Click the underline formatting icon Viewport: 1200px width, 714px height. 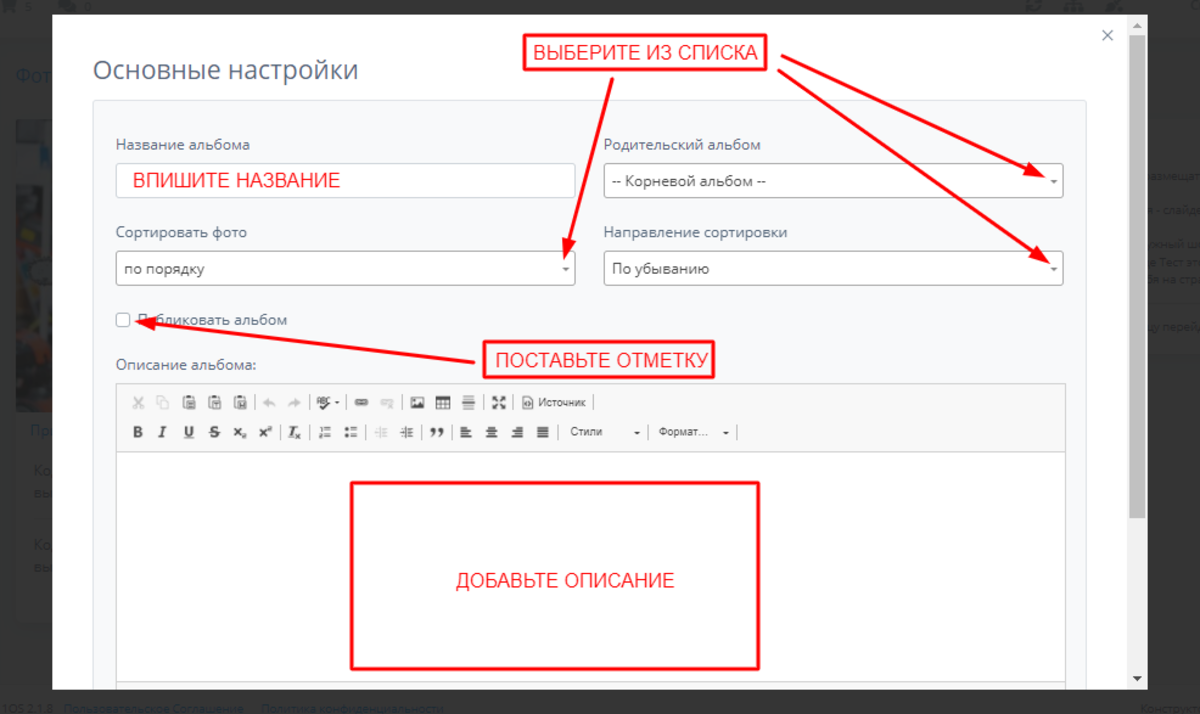pyautogui.click(x=188, y=432)
